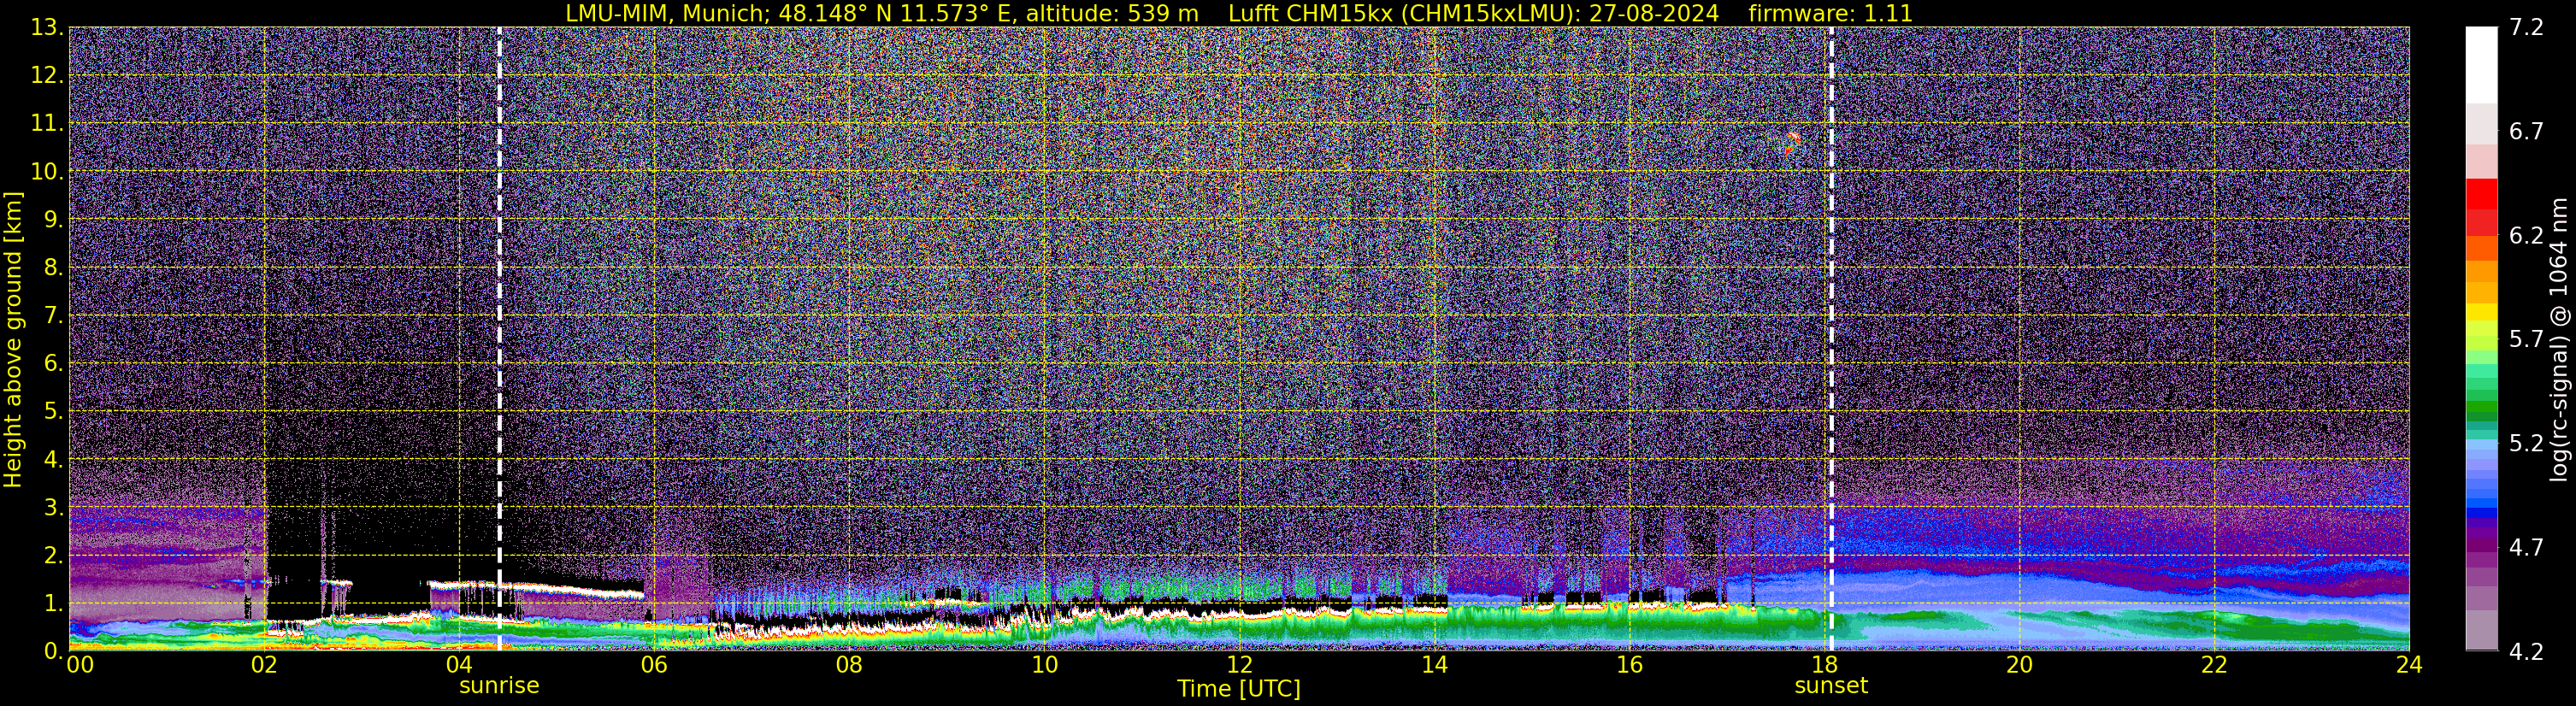Image resolution: width=2576 pixels, height=706 pixels.
Task: Click the white top band of the colorbar
Action: point(2481,65)
